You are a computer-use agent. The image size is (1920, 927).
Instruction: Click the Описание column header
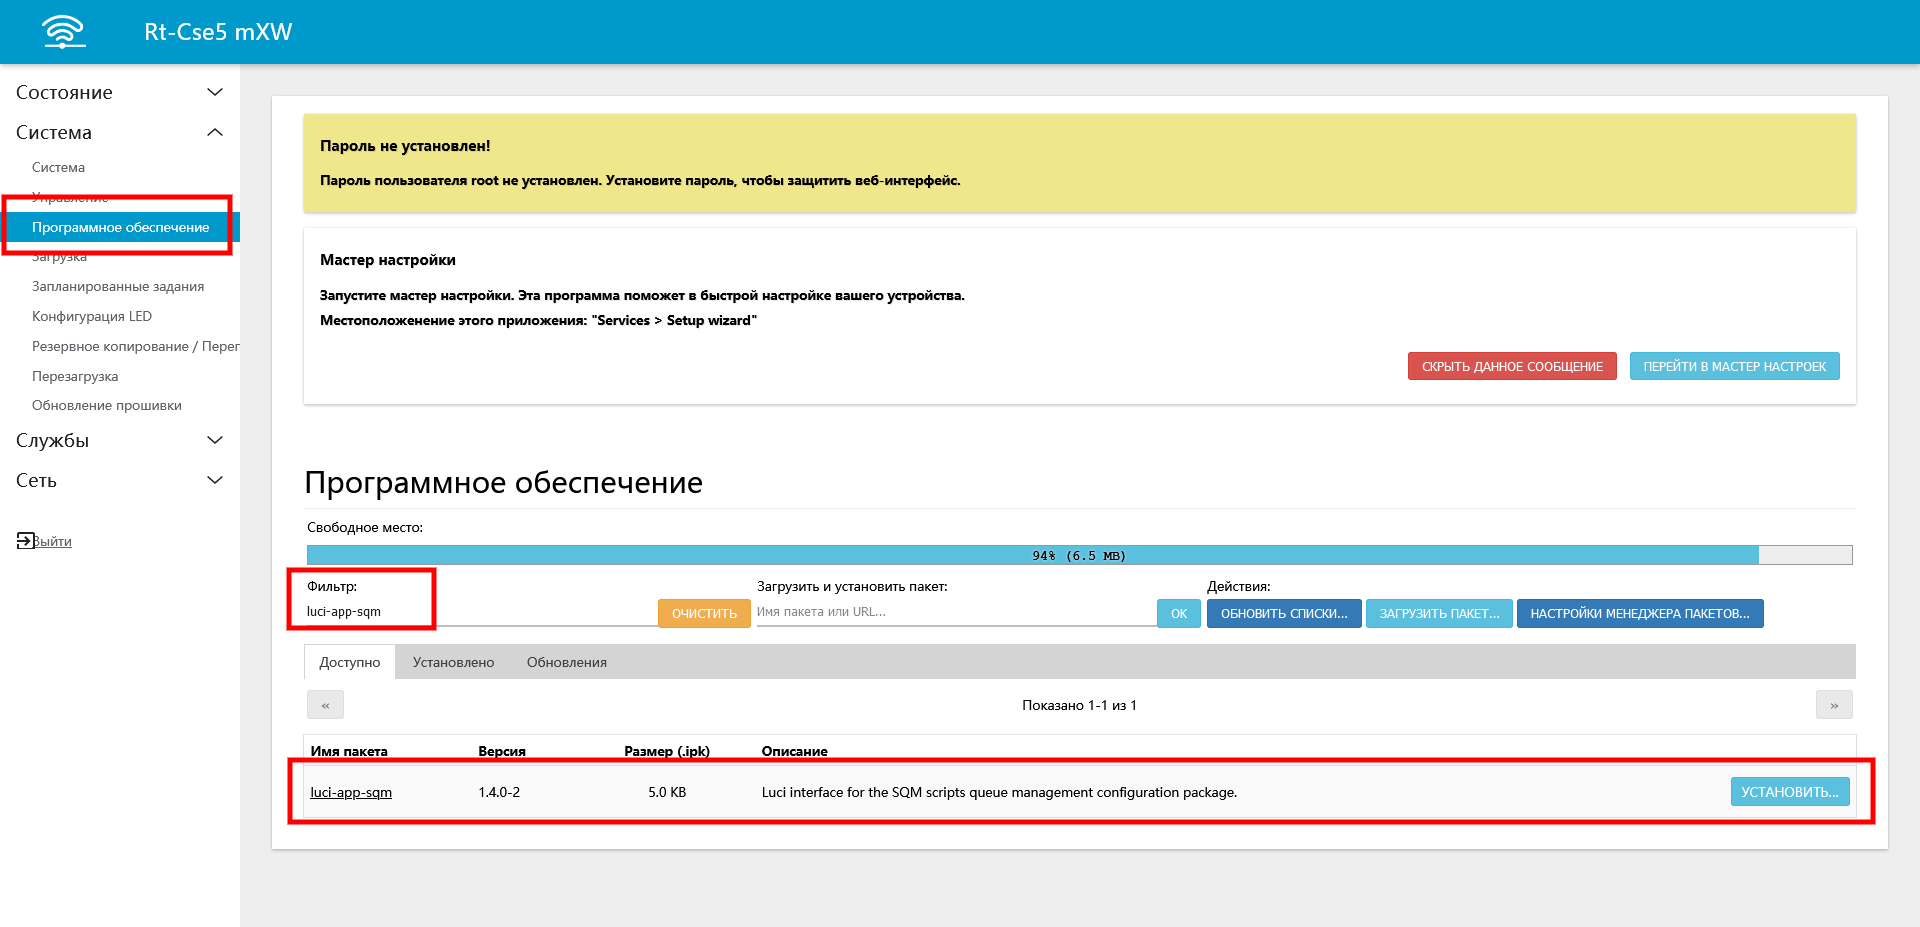[795, 751]
